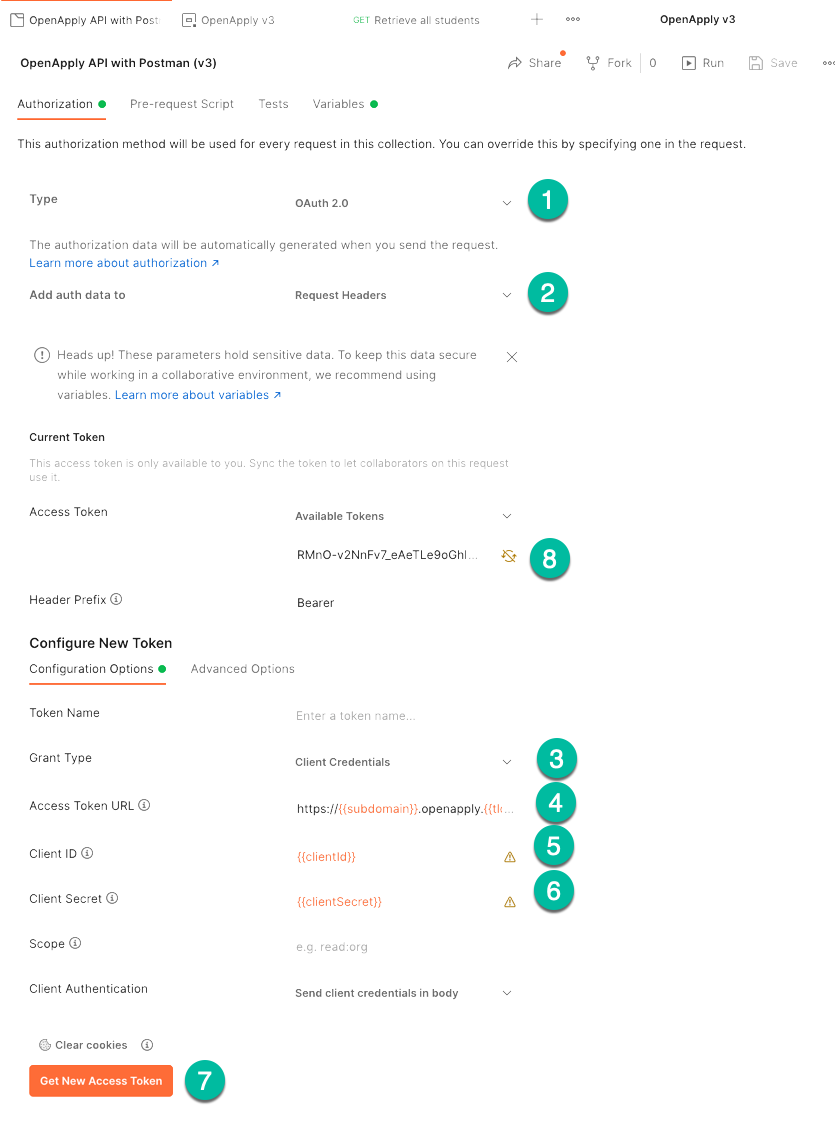This screenshot has width=835, height=1126.
Task: Open the Grant Type dropdown
Action: coord(507,762)
